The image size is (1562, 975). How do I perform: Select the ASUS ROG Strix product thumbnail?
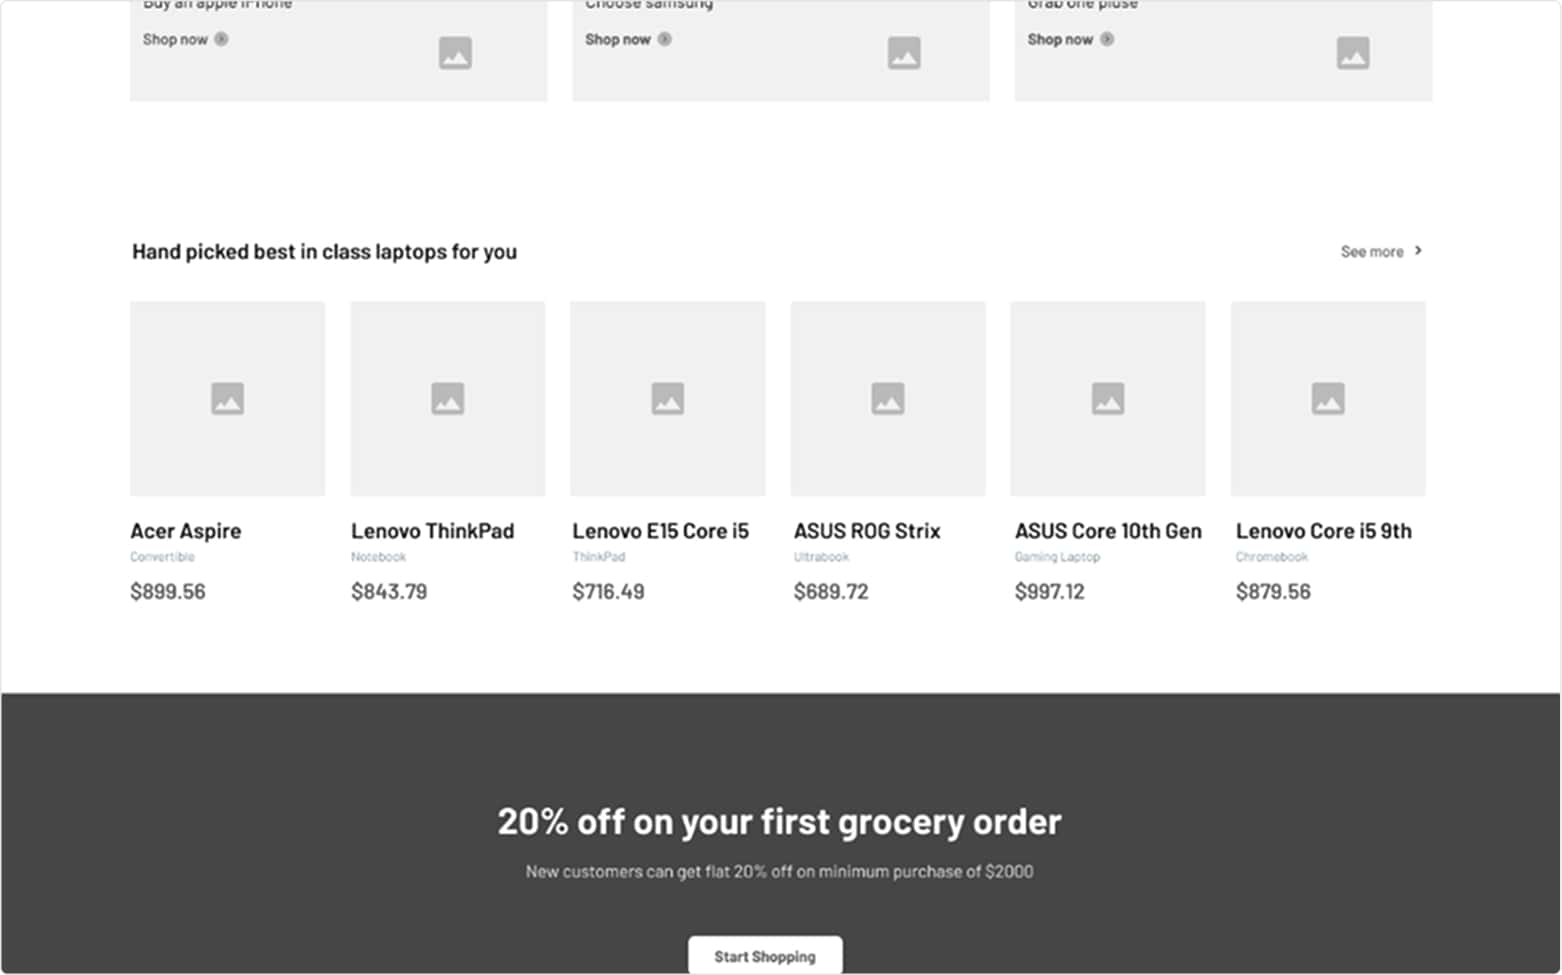tap(888, 398)
